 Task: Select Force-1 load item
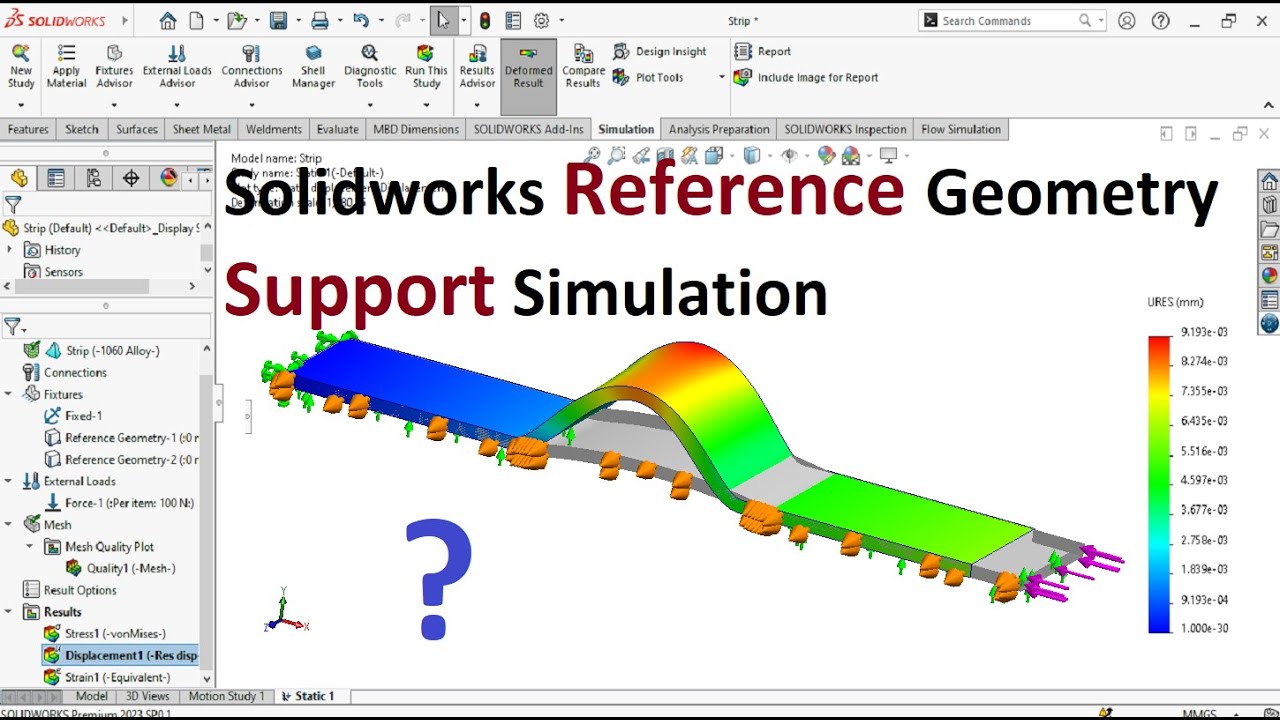point(119,503)
